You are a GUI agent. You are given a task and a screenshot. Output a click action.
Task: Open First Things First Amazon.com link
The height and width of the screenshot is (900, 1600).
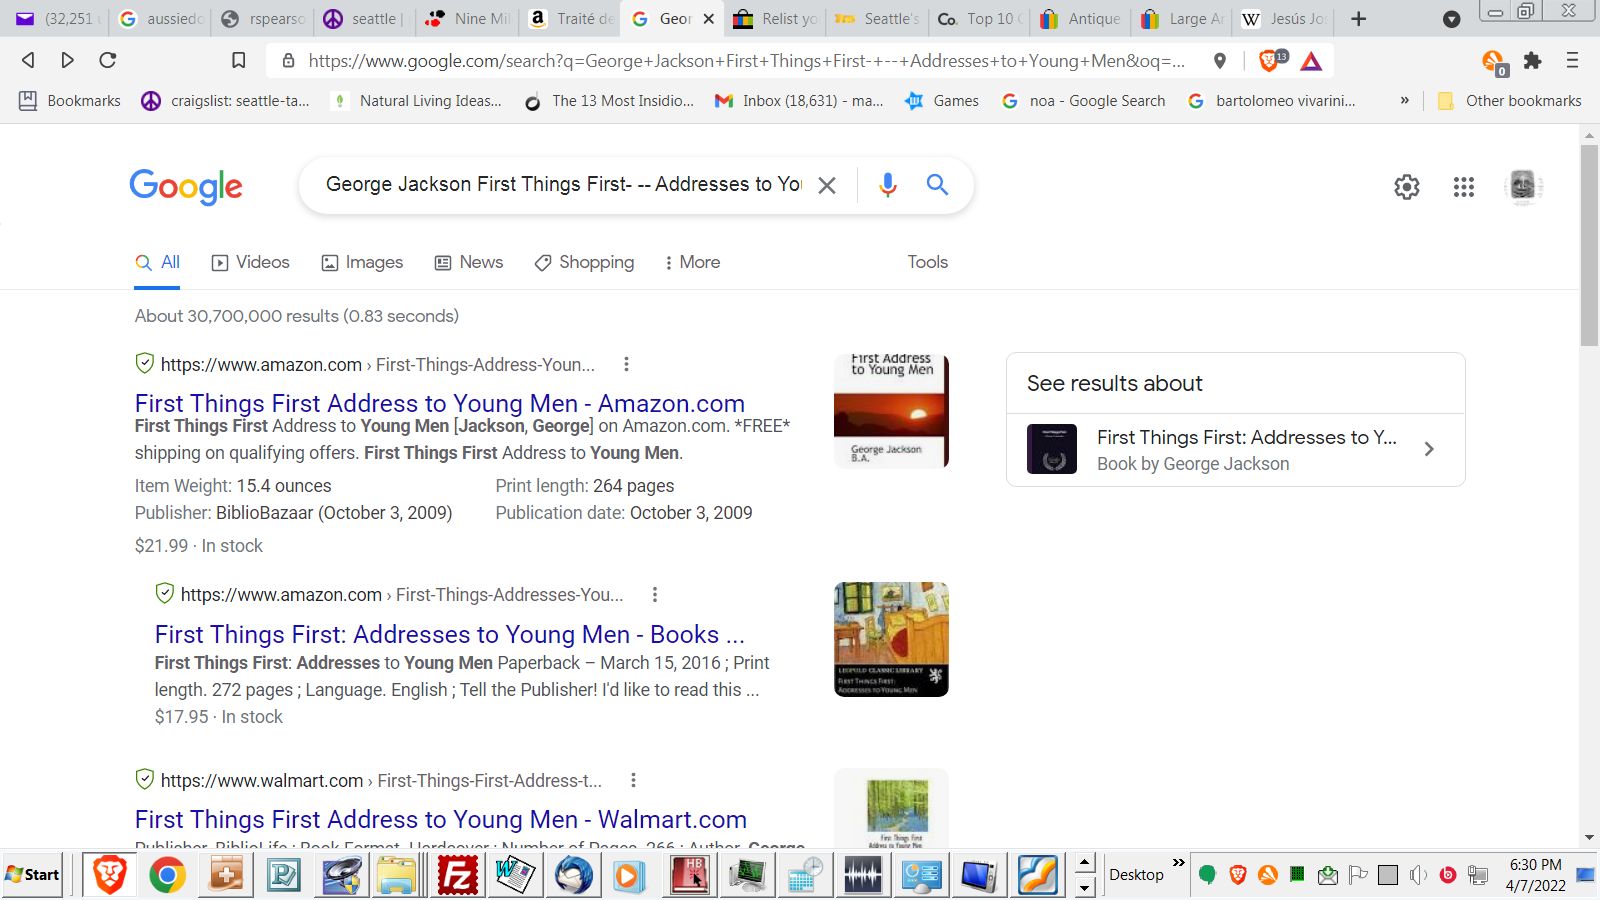tap(440, 403)
